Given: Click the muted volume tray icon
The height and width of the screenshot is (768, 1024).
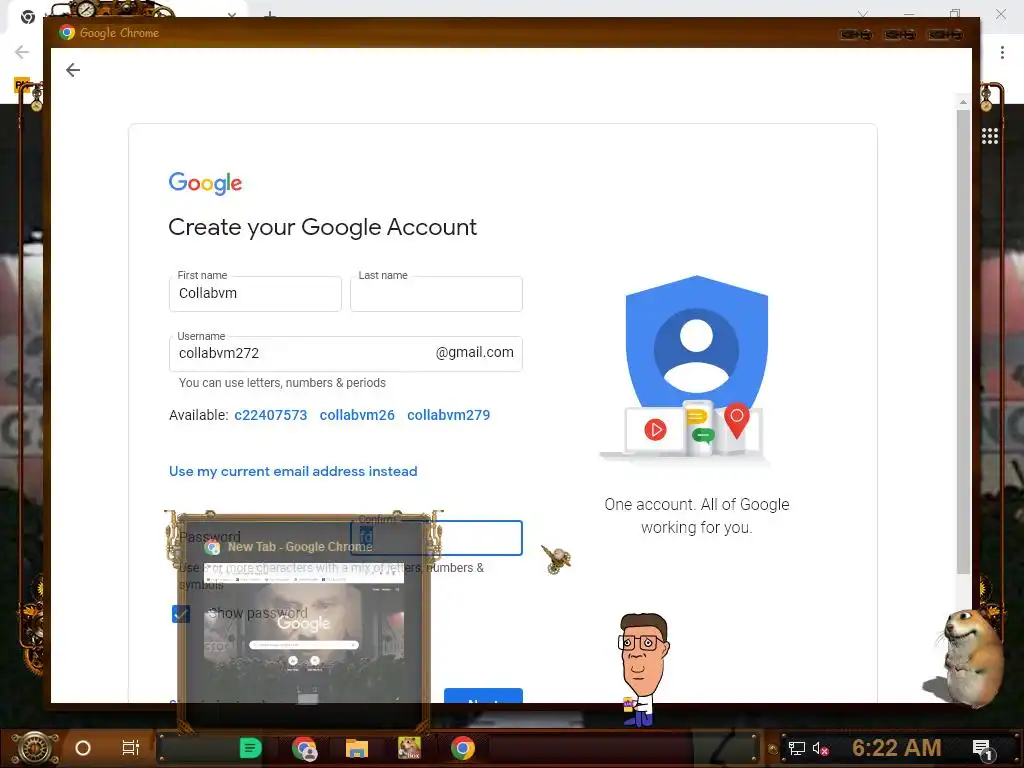Looking at the screenshot, I should pos(820,748).
